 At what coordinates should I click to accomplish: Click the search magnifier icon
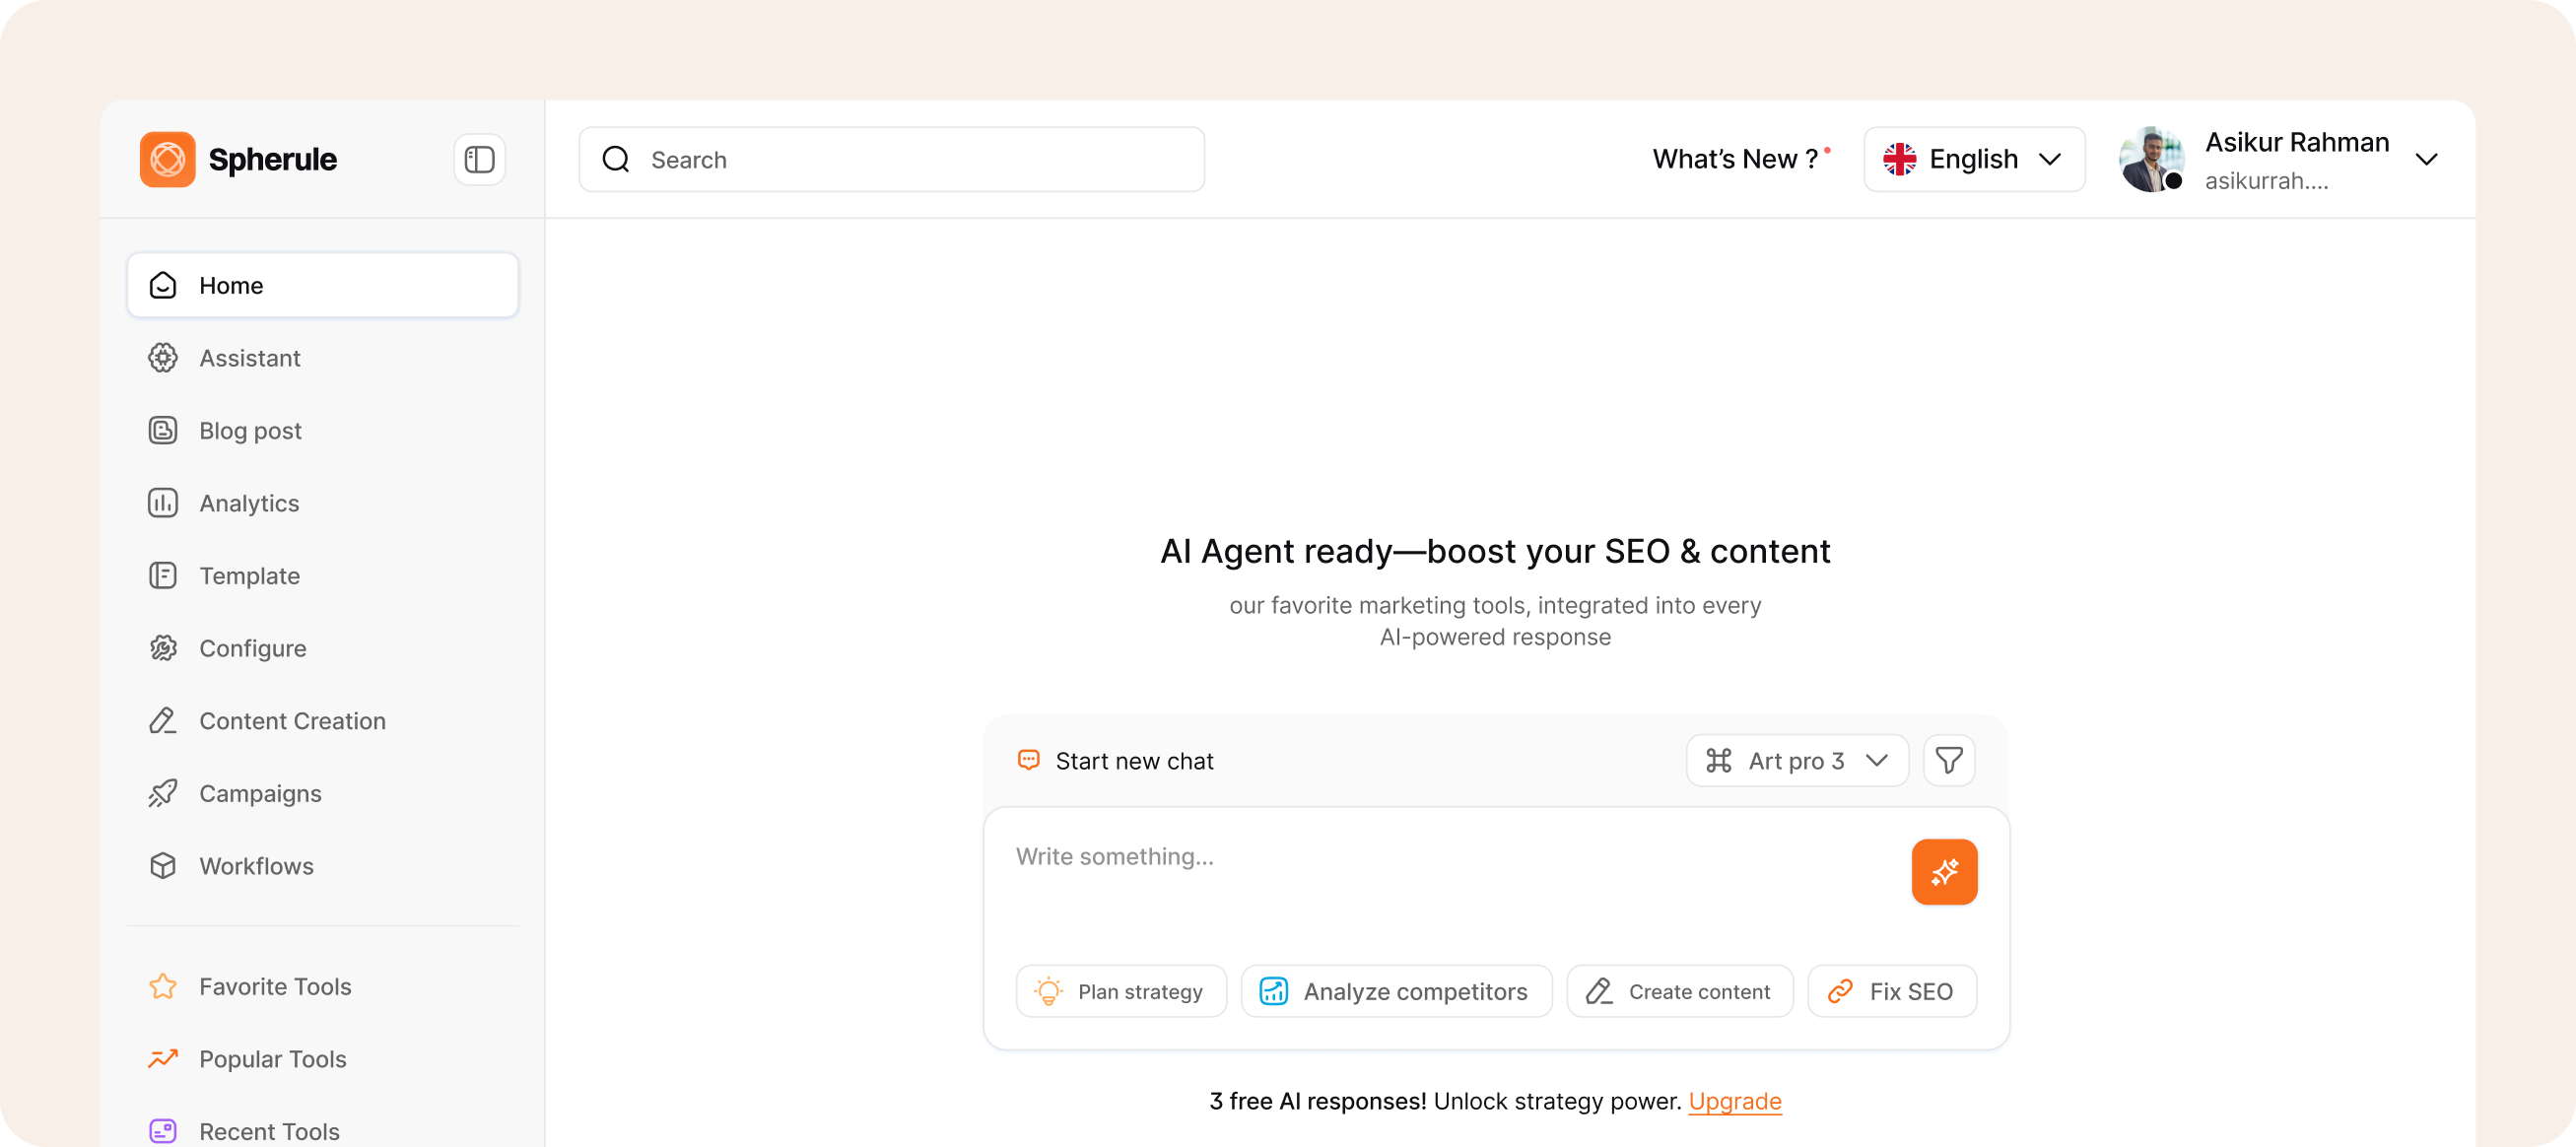click(616, 159)
